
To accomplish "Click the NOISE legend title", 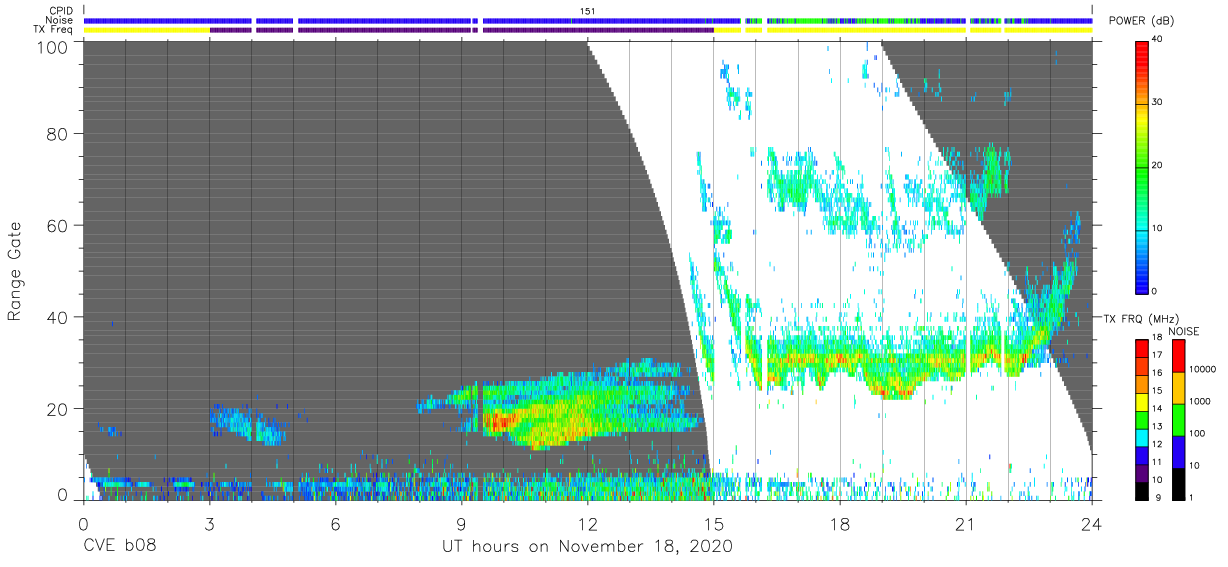I will click(1184, 331).
